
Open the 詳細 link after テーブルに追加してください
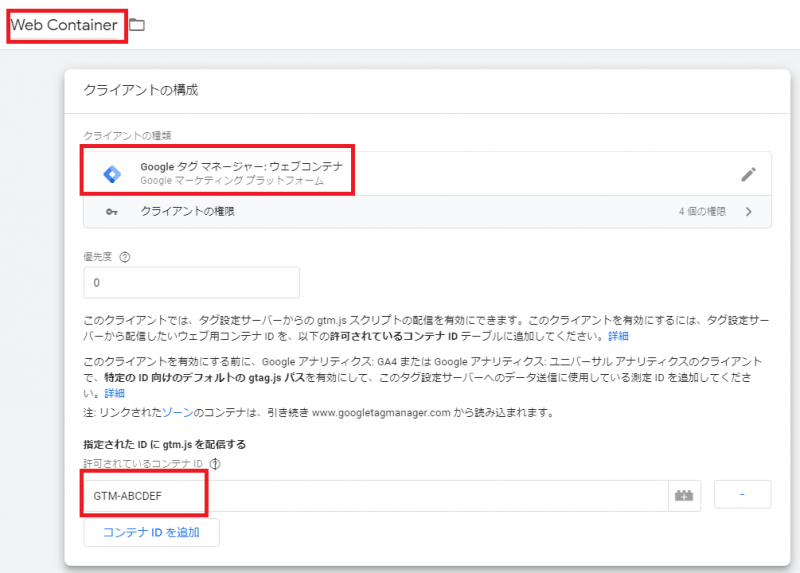pos(618,336)
